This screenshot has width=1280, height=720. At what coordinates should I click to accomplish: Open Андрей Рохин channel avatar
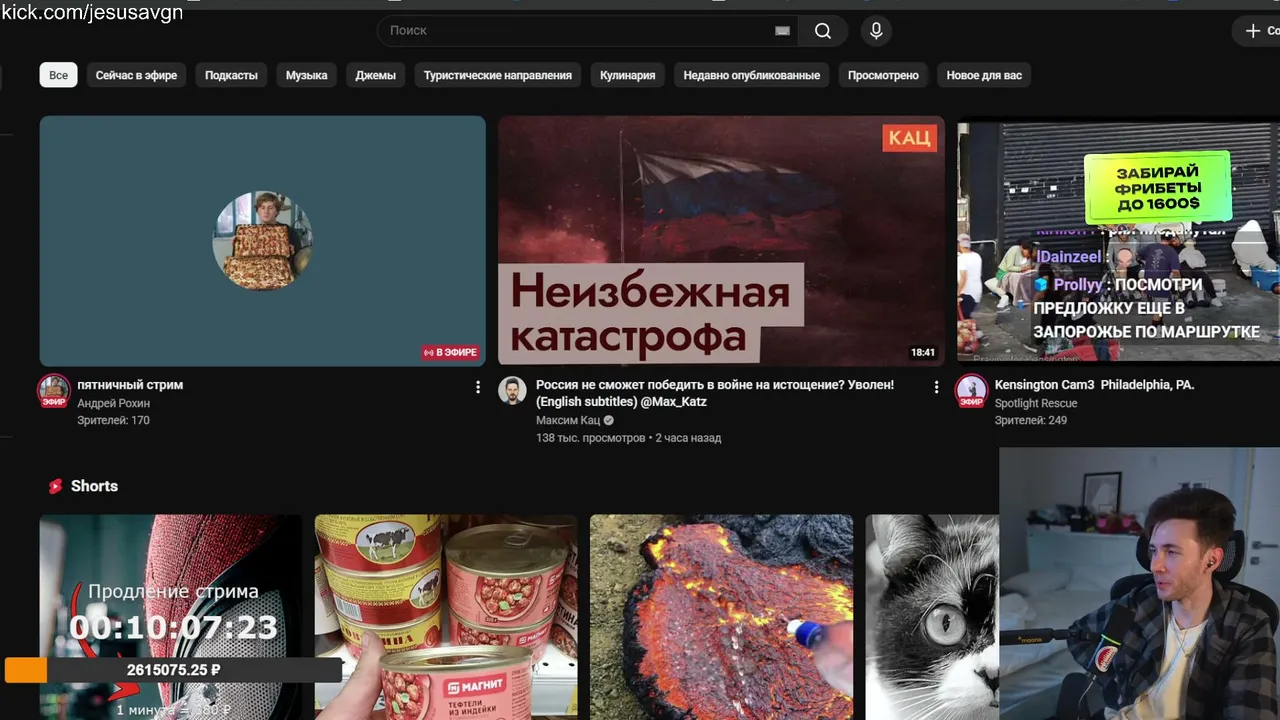[54, 391]
